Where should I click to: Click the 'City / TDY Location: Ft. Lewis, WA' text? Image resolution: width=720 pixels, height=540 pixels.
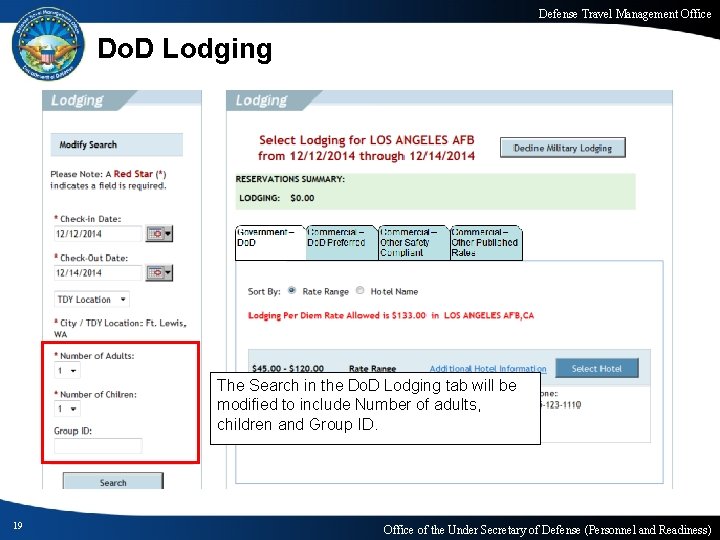tap(120, 328)
